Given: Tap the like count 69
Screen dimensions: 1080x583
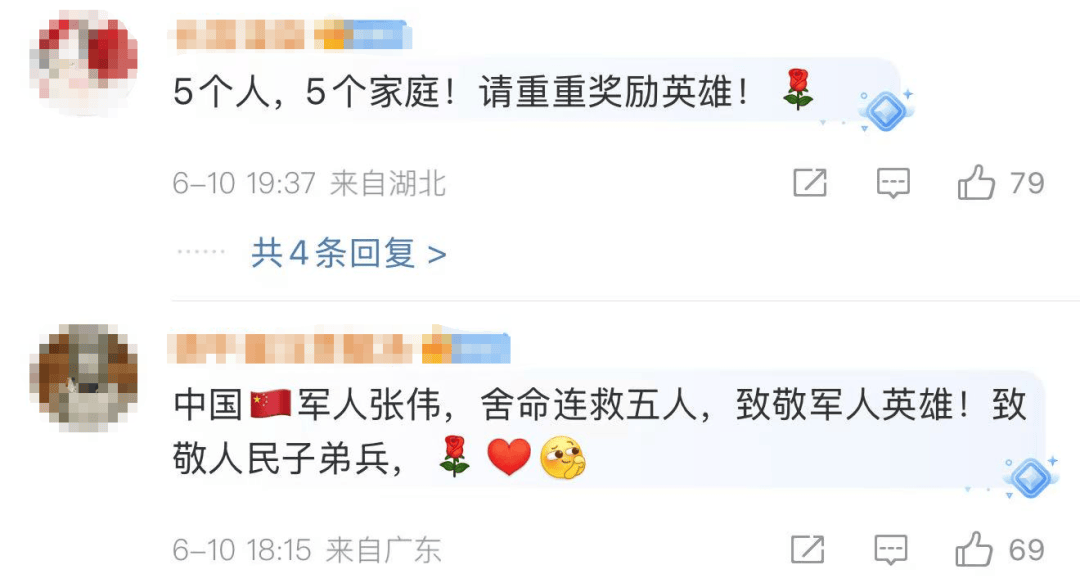Looking at the screenshot, I should coord(1026,550).
